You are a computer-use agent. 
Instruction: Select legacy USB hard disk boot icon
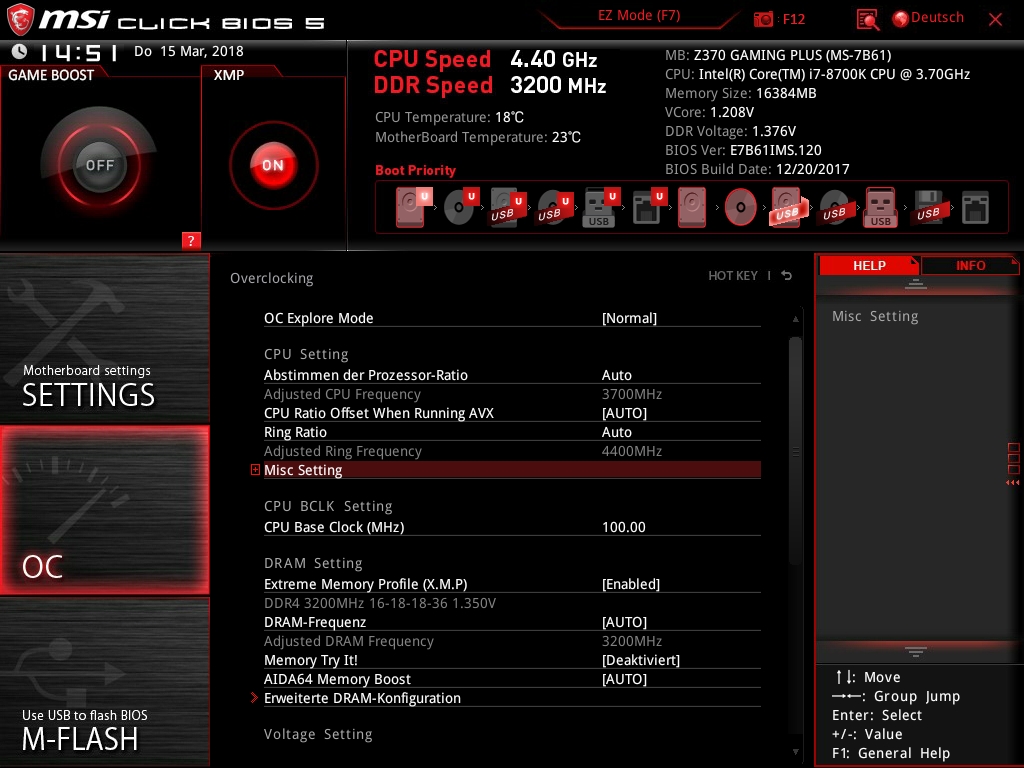click(x=788, y=207)
